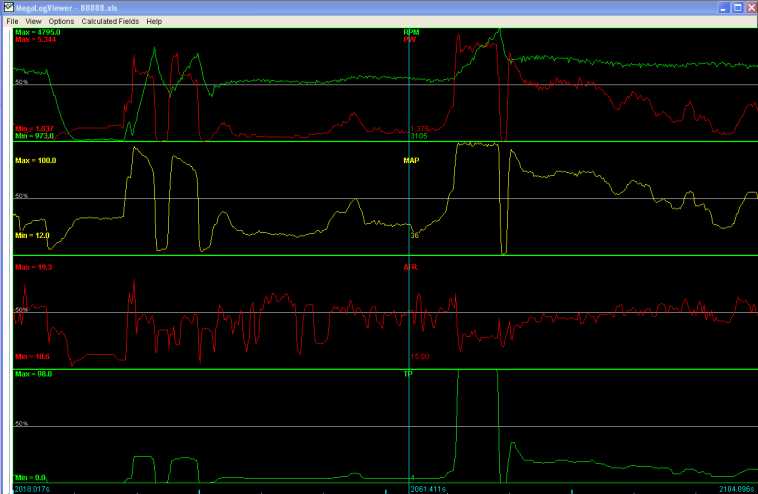Image resolution: width=758 pixels, height=494 pixels.
Task: Select the red AFR field label
Action: (410, 268)
